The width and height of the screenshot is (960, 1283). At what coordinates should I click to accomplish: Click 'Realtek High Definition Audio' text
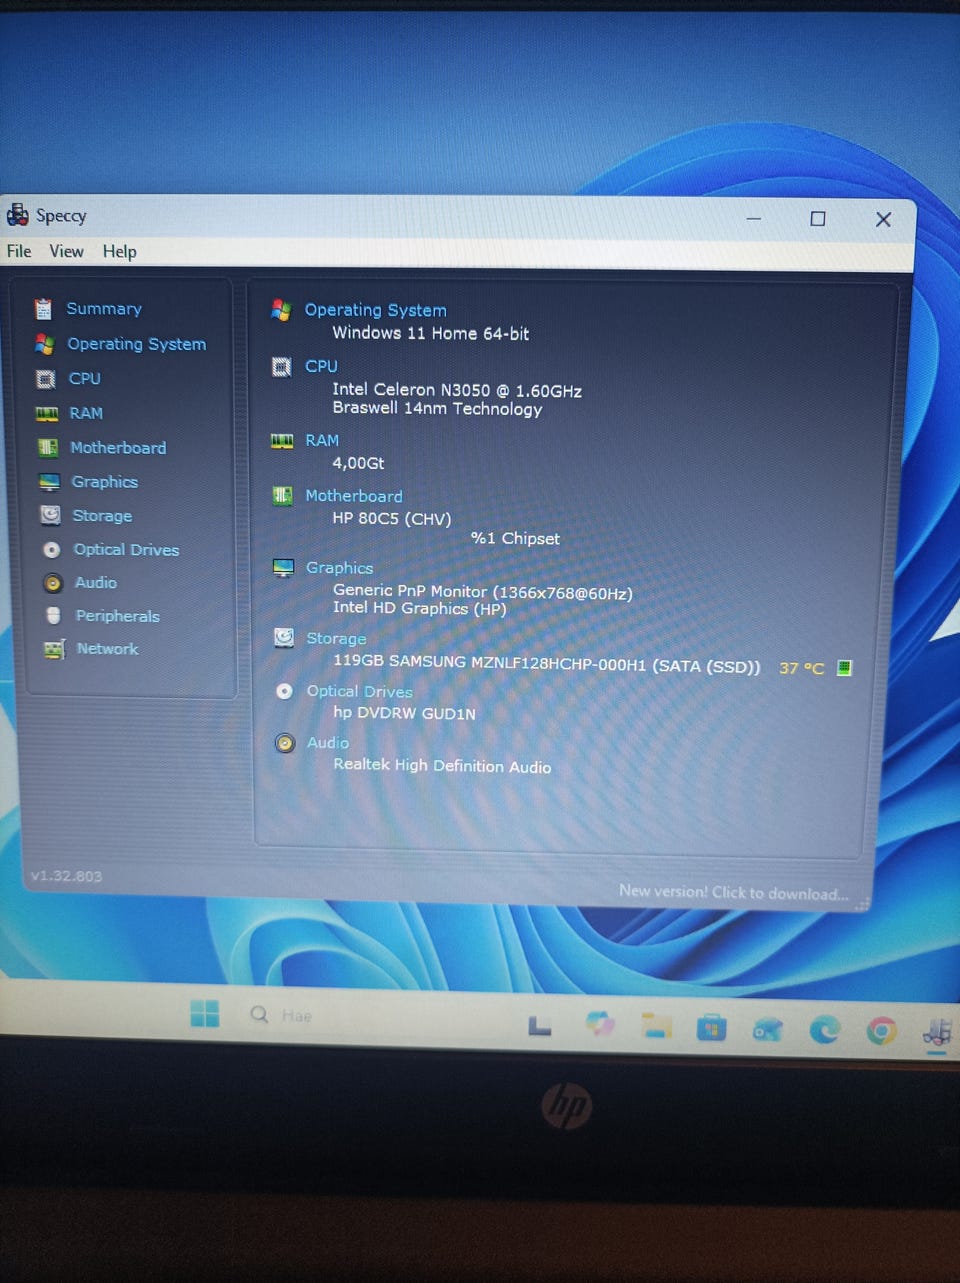tap(442, 765)
